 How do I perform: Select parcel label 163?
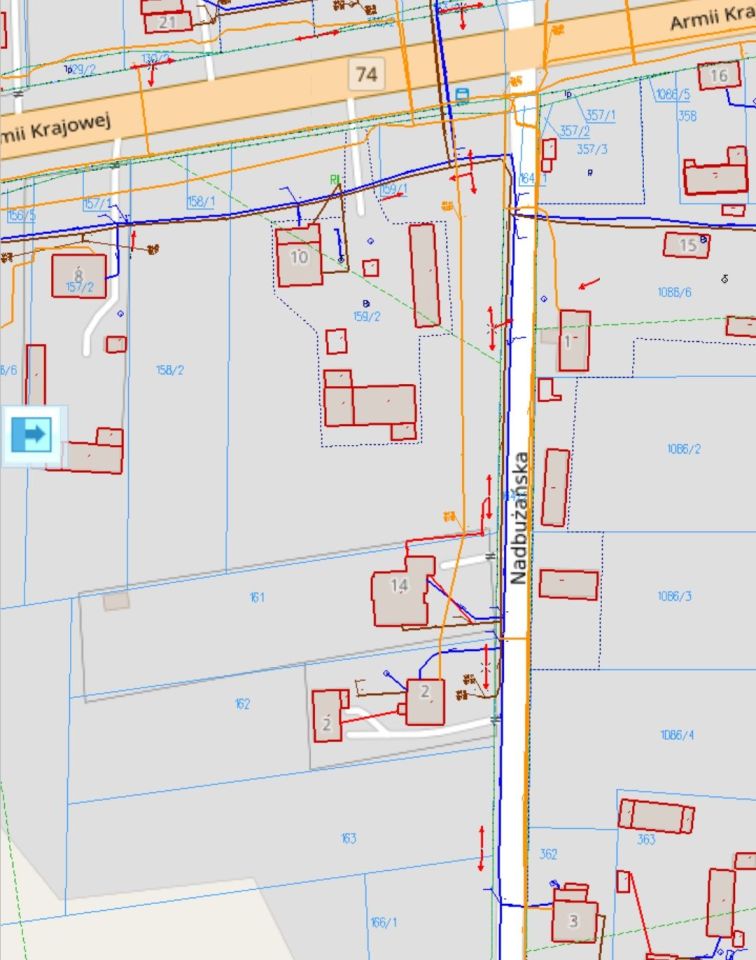click(348, 838)
